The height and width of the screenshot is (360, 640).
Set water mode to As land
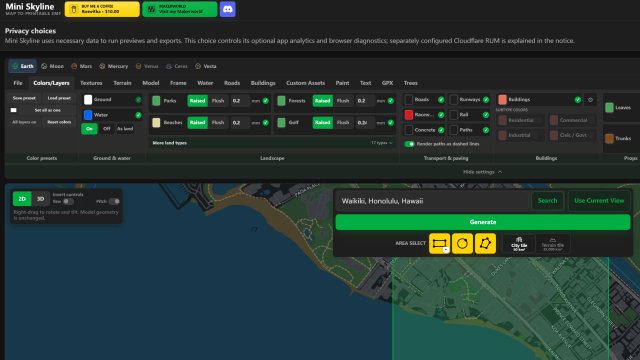pos(125,129)
